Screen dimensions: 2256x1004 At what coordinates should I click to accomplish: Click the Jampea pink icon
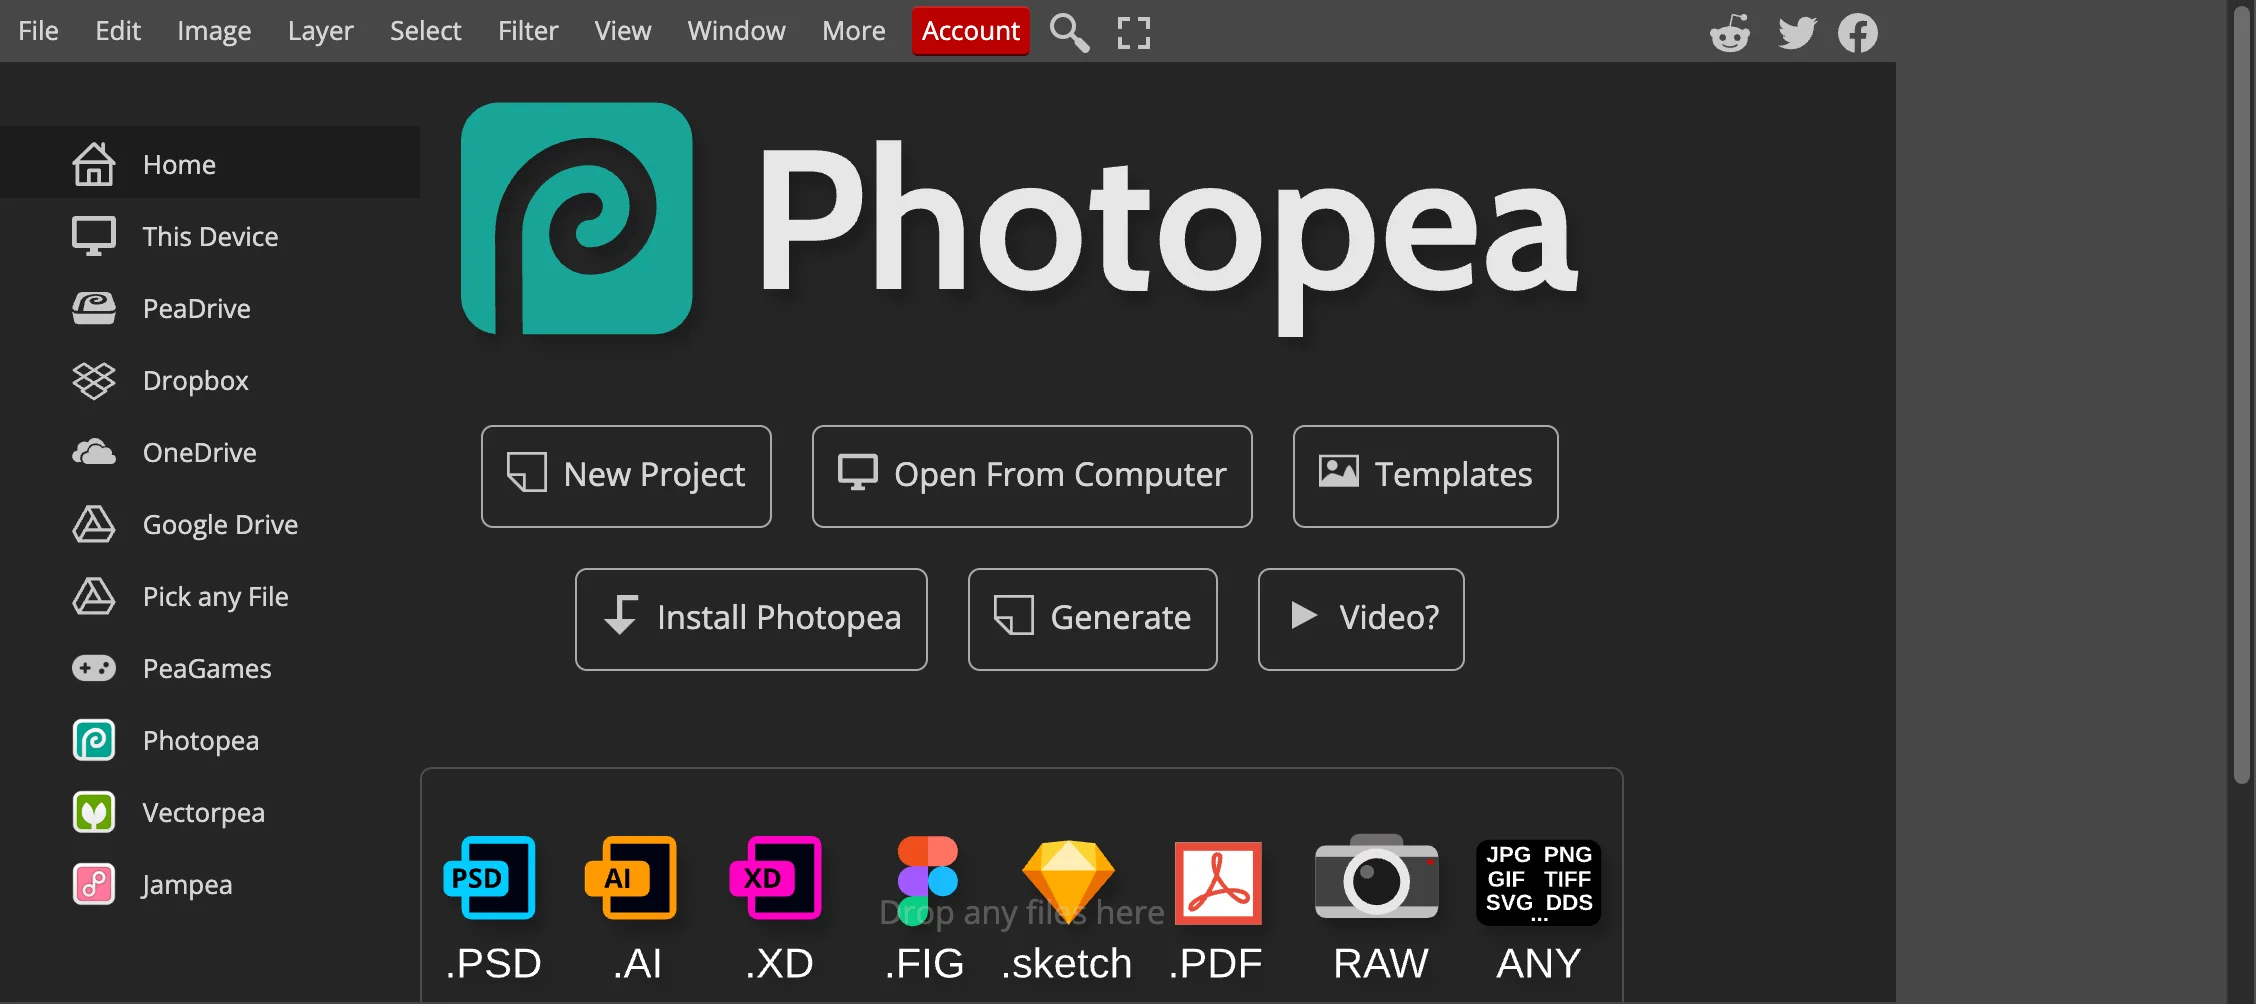[x=94, y=884]
